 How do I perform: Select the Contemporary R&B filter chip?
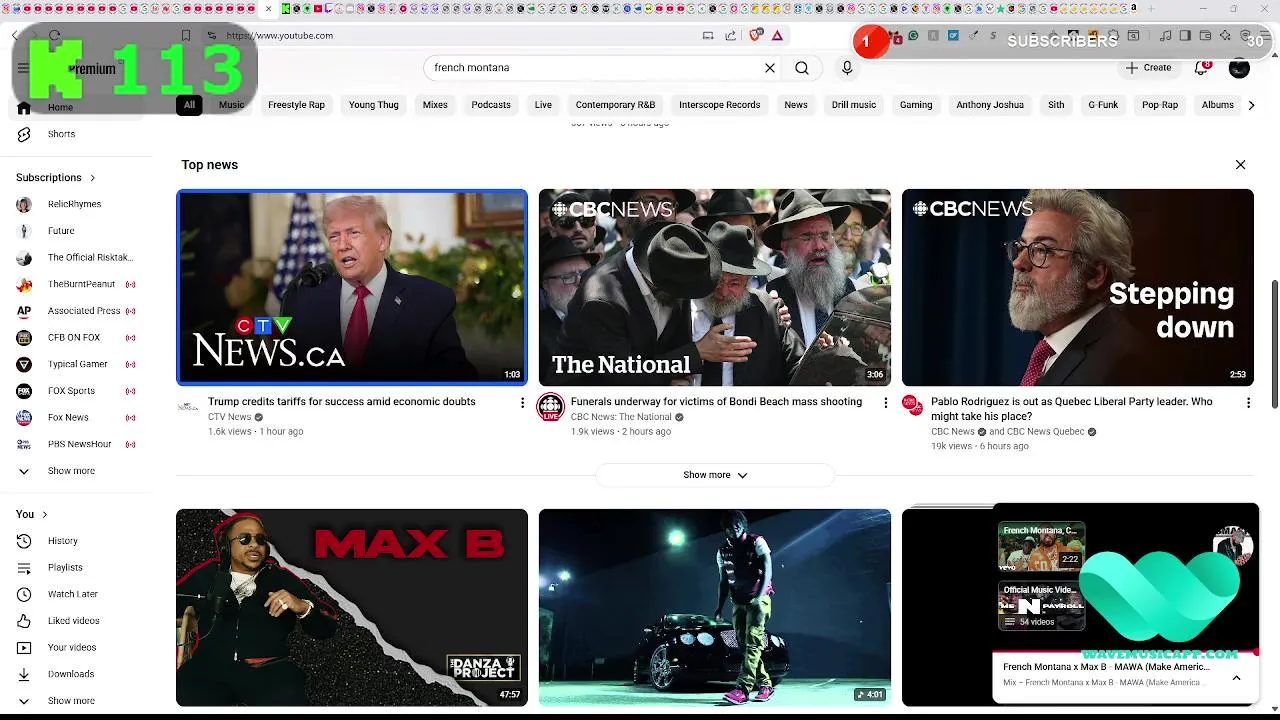615,105
